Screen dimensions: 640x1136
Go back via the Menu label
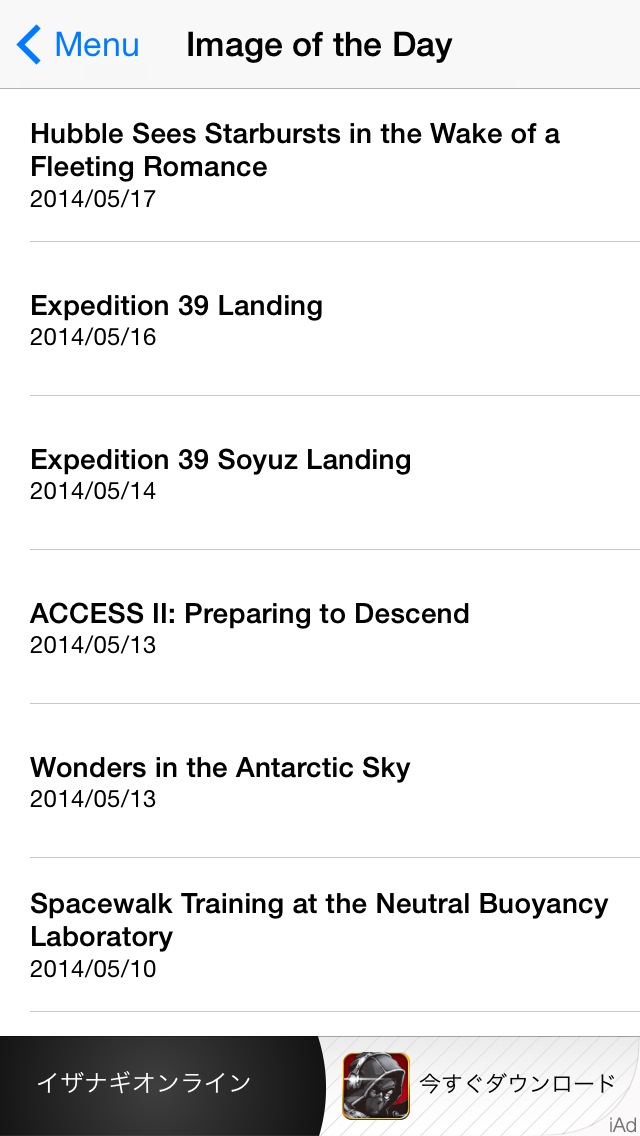pos(97,45)
